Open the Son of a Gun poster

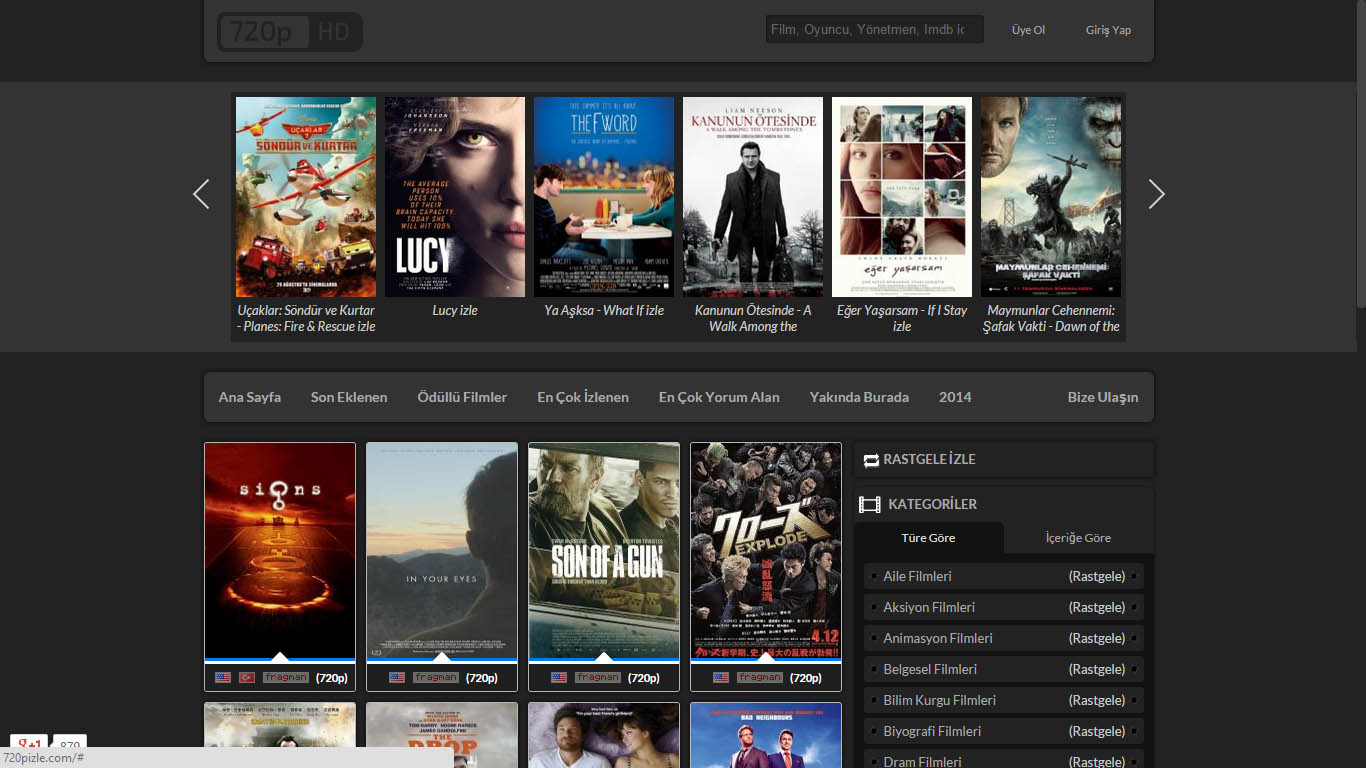(604, 551)
